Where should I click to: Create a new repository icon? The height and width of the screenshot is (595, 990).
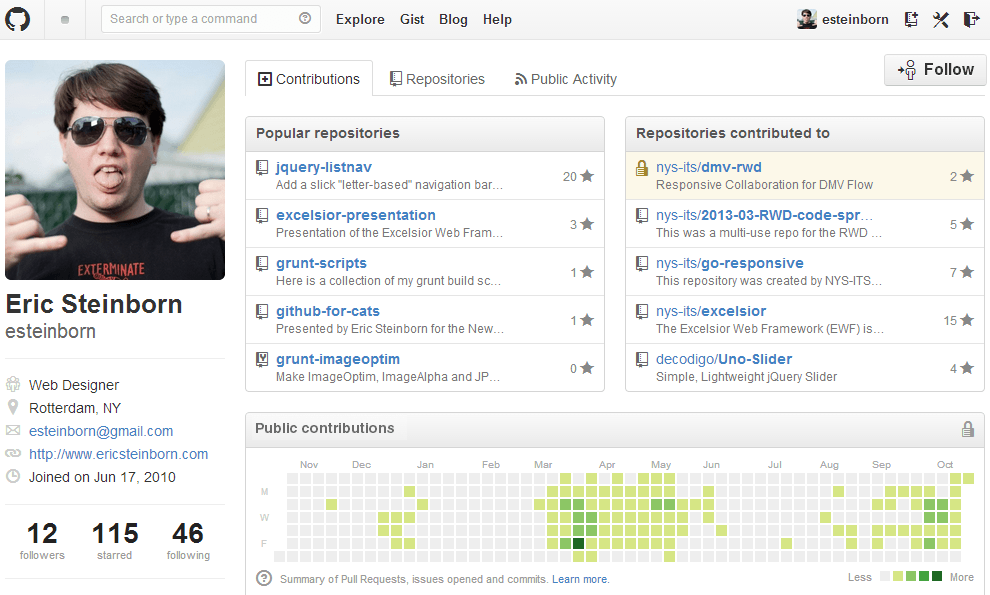(x=911, y=19)
